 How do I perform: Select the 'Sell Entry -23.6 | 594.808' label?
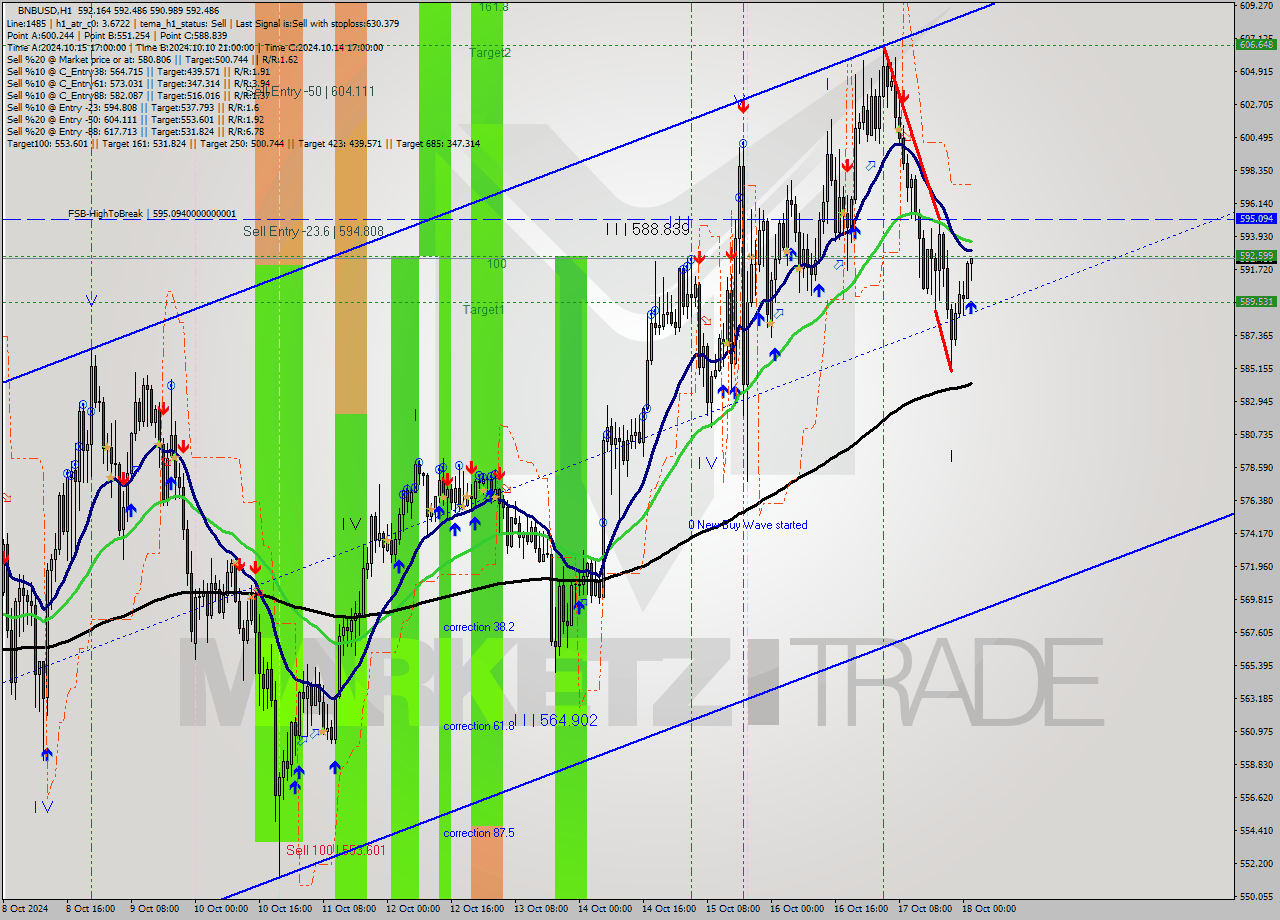click(x=313, y=231)
